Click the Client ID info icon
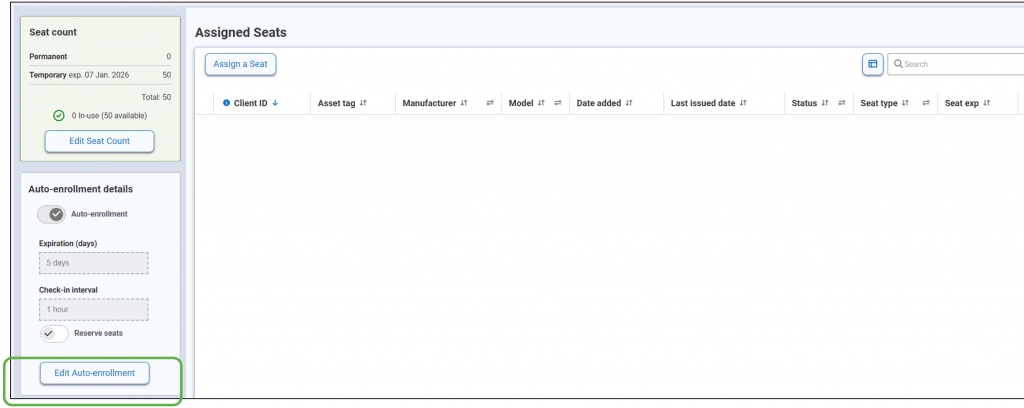The width and height of the screenshot is (1024, 408). tap(226, 103)
